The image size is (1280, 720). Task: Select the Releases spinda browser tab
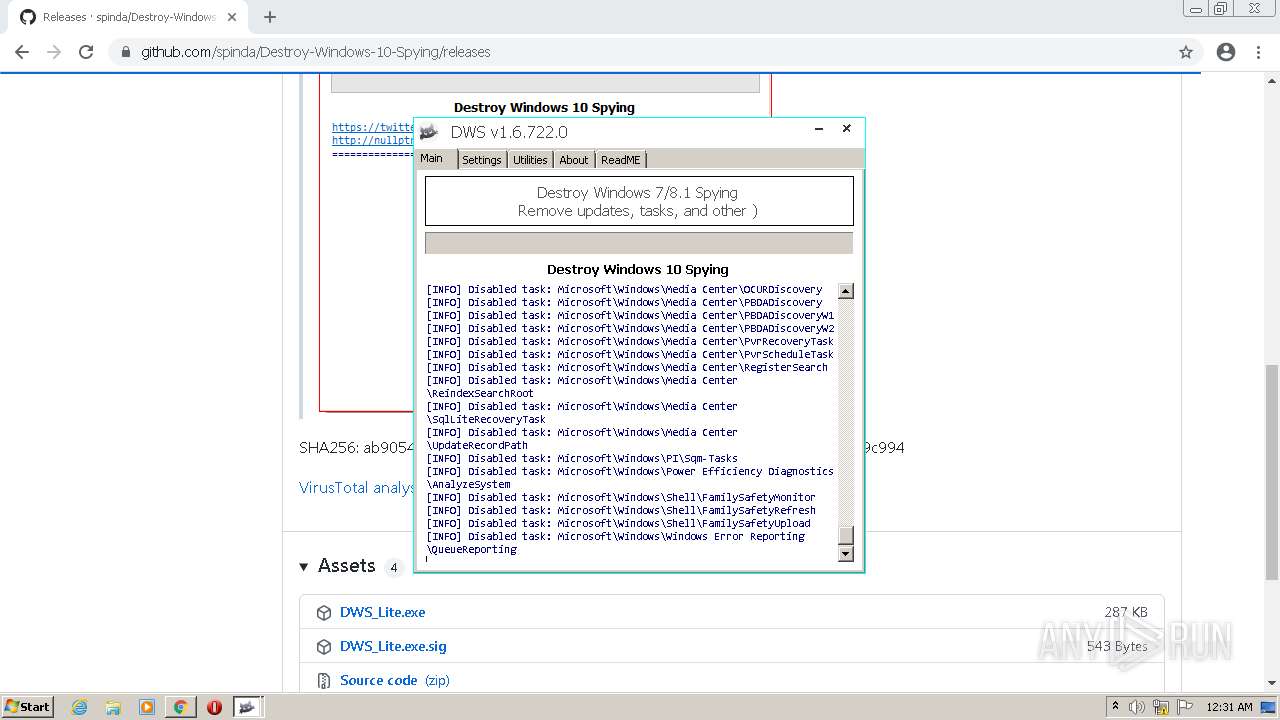[x=128, y=17]
